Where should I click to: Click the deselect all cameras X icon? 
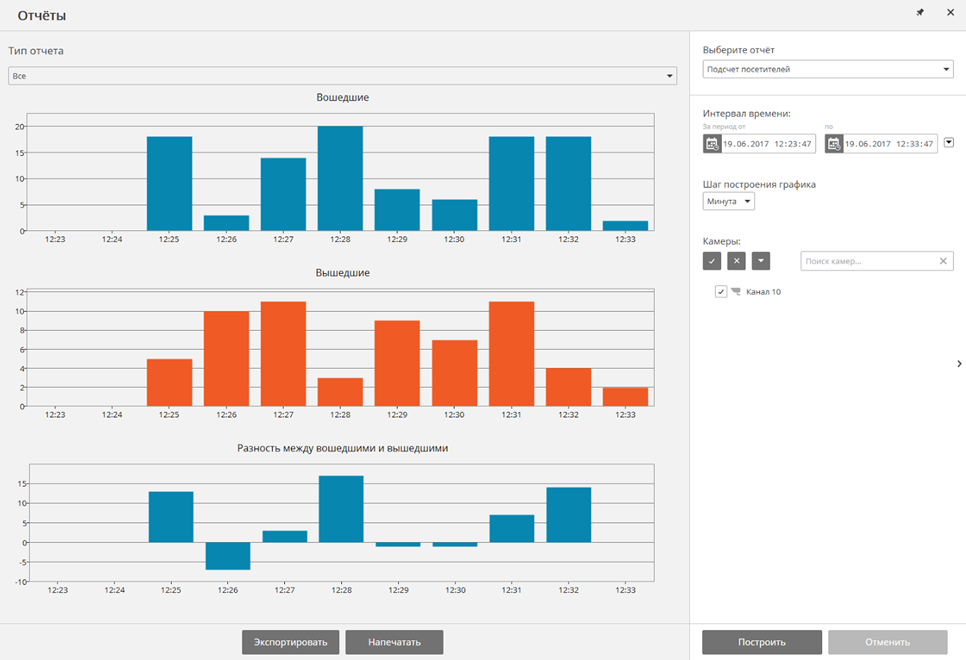coord(737,261)
